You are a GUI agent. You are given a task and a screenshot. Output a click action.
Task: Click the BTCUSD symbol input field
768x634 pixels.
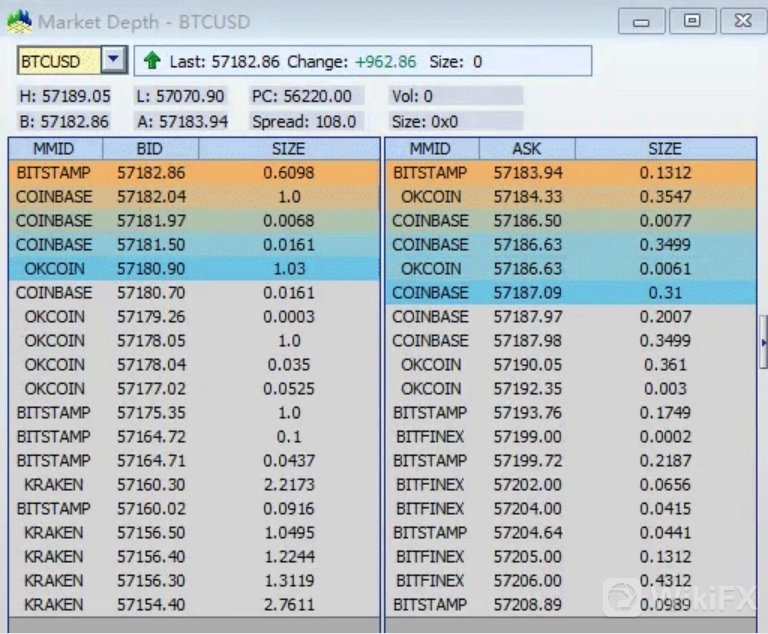point(59,61)
